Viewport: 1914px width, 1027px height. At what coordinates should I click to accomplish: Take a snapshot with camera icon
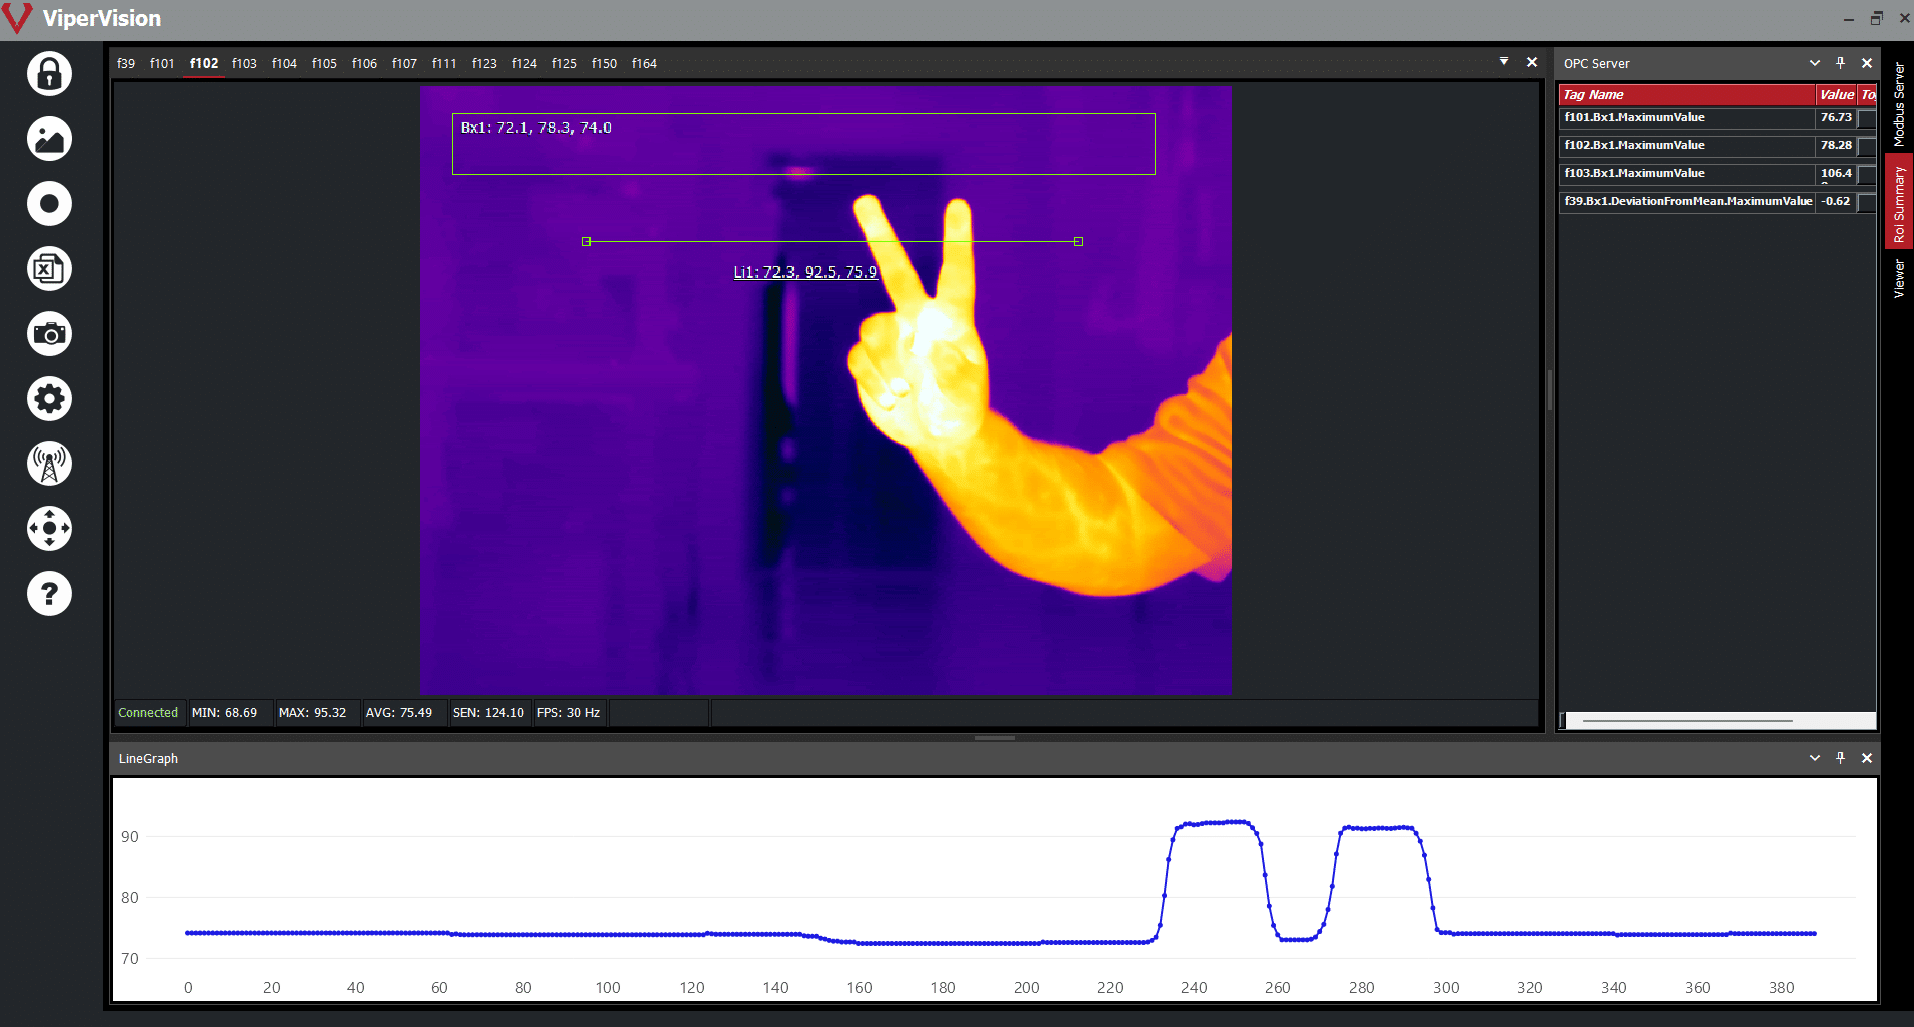49,334
